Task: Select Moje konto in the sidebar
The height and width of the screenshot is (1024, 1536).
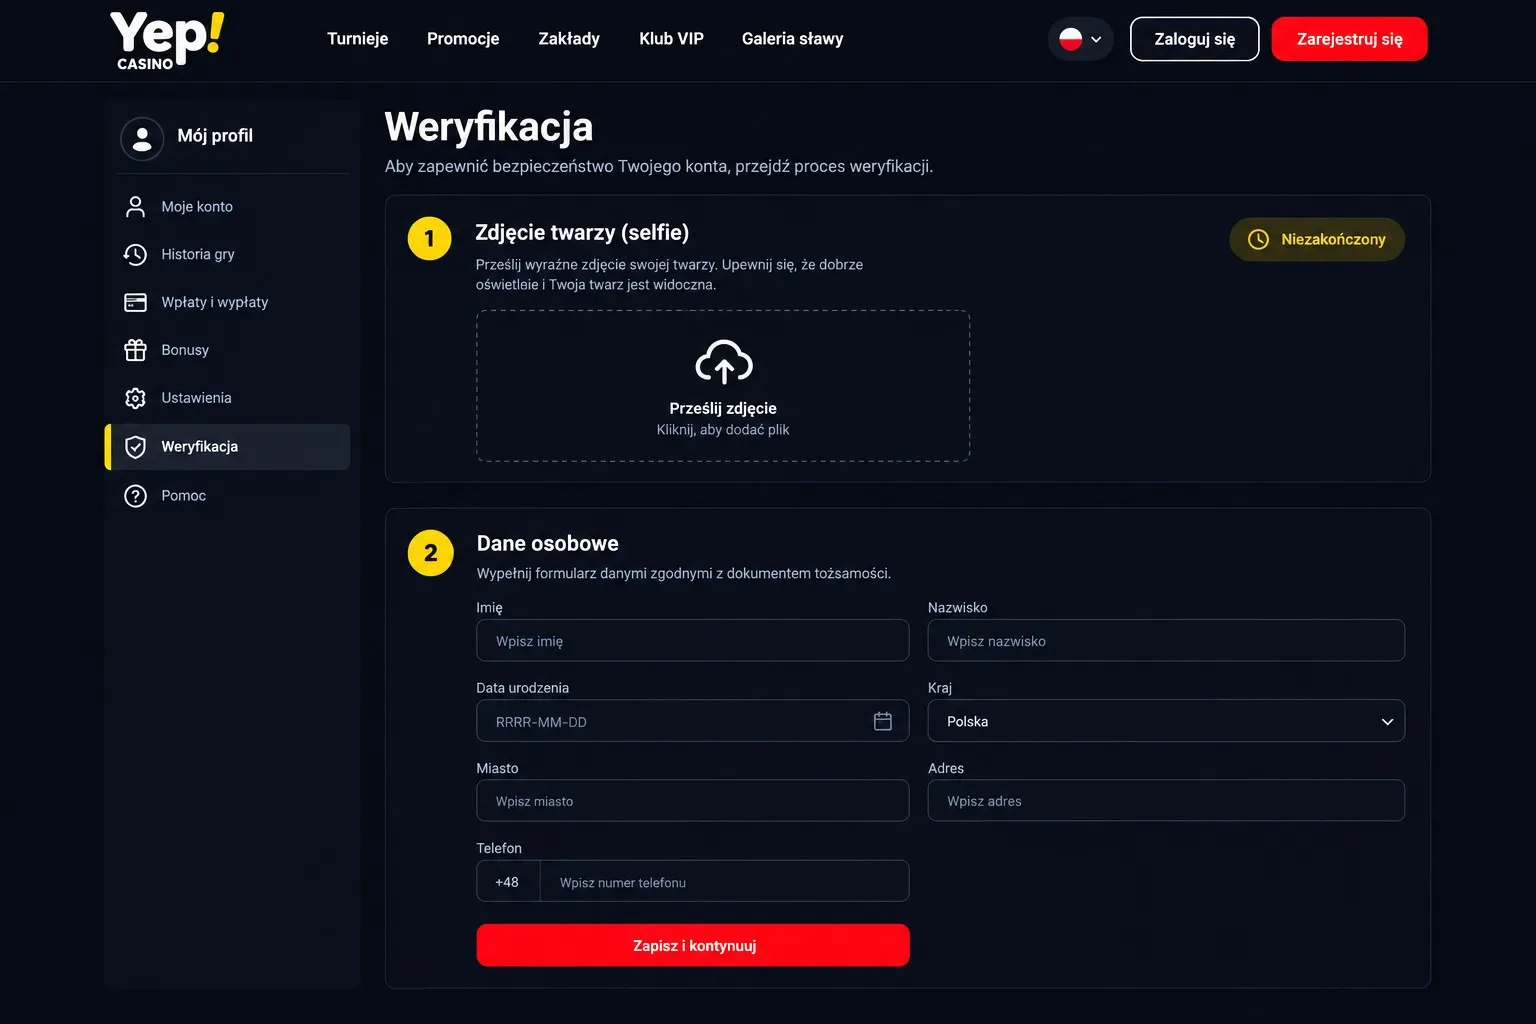Action: 228,206
